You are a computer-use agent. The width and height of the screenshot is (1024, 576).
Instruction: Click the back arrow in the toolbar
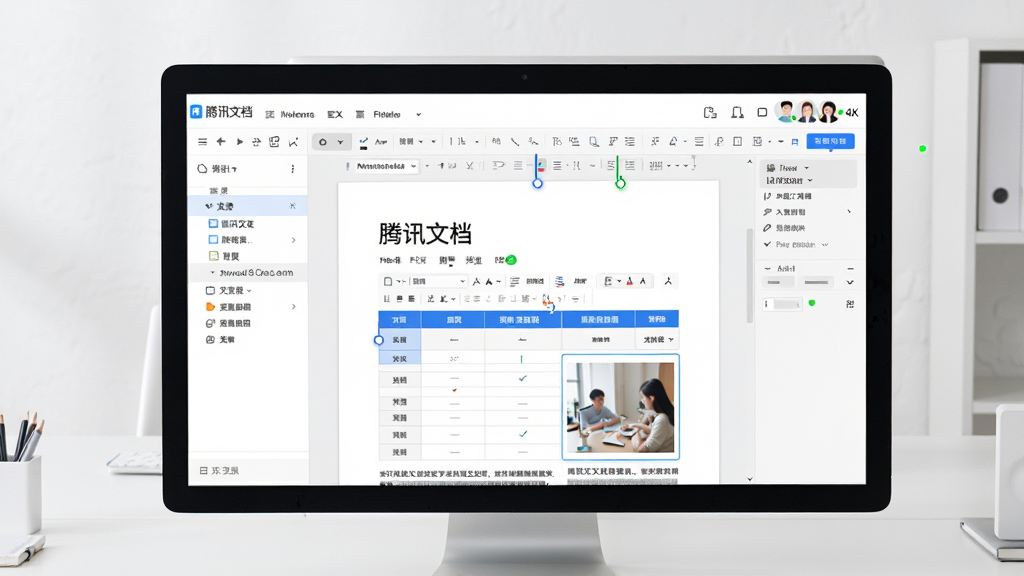click(x=221, y=142)
